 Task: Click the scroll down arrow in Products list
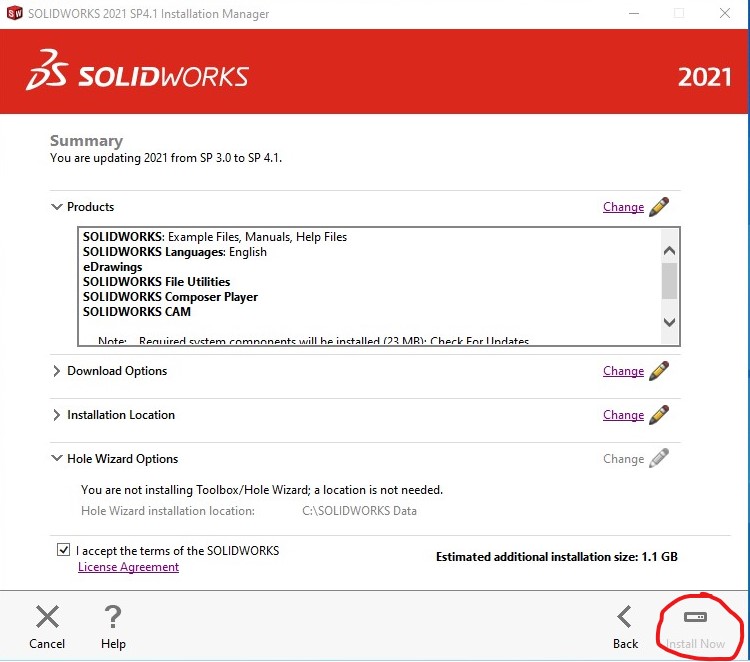click(x=670, y=322)
